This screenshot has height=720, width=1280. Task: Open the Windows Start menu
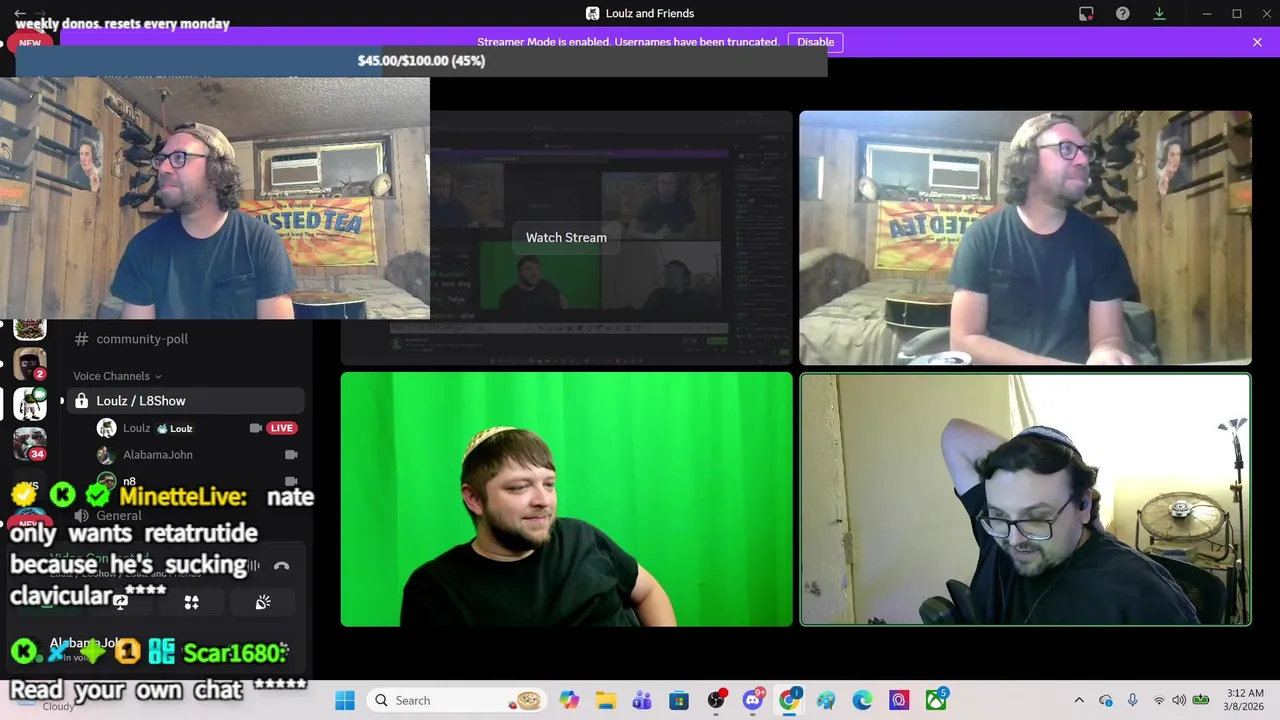point(345,700)
